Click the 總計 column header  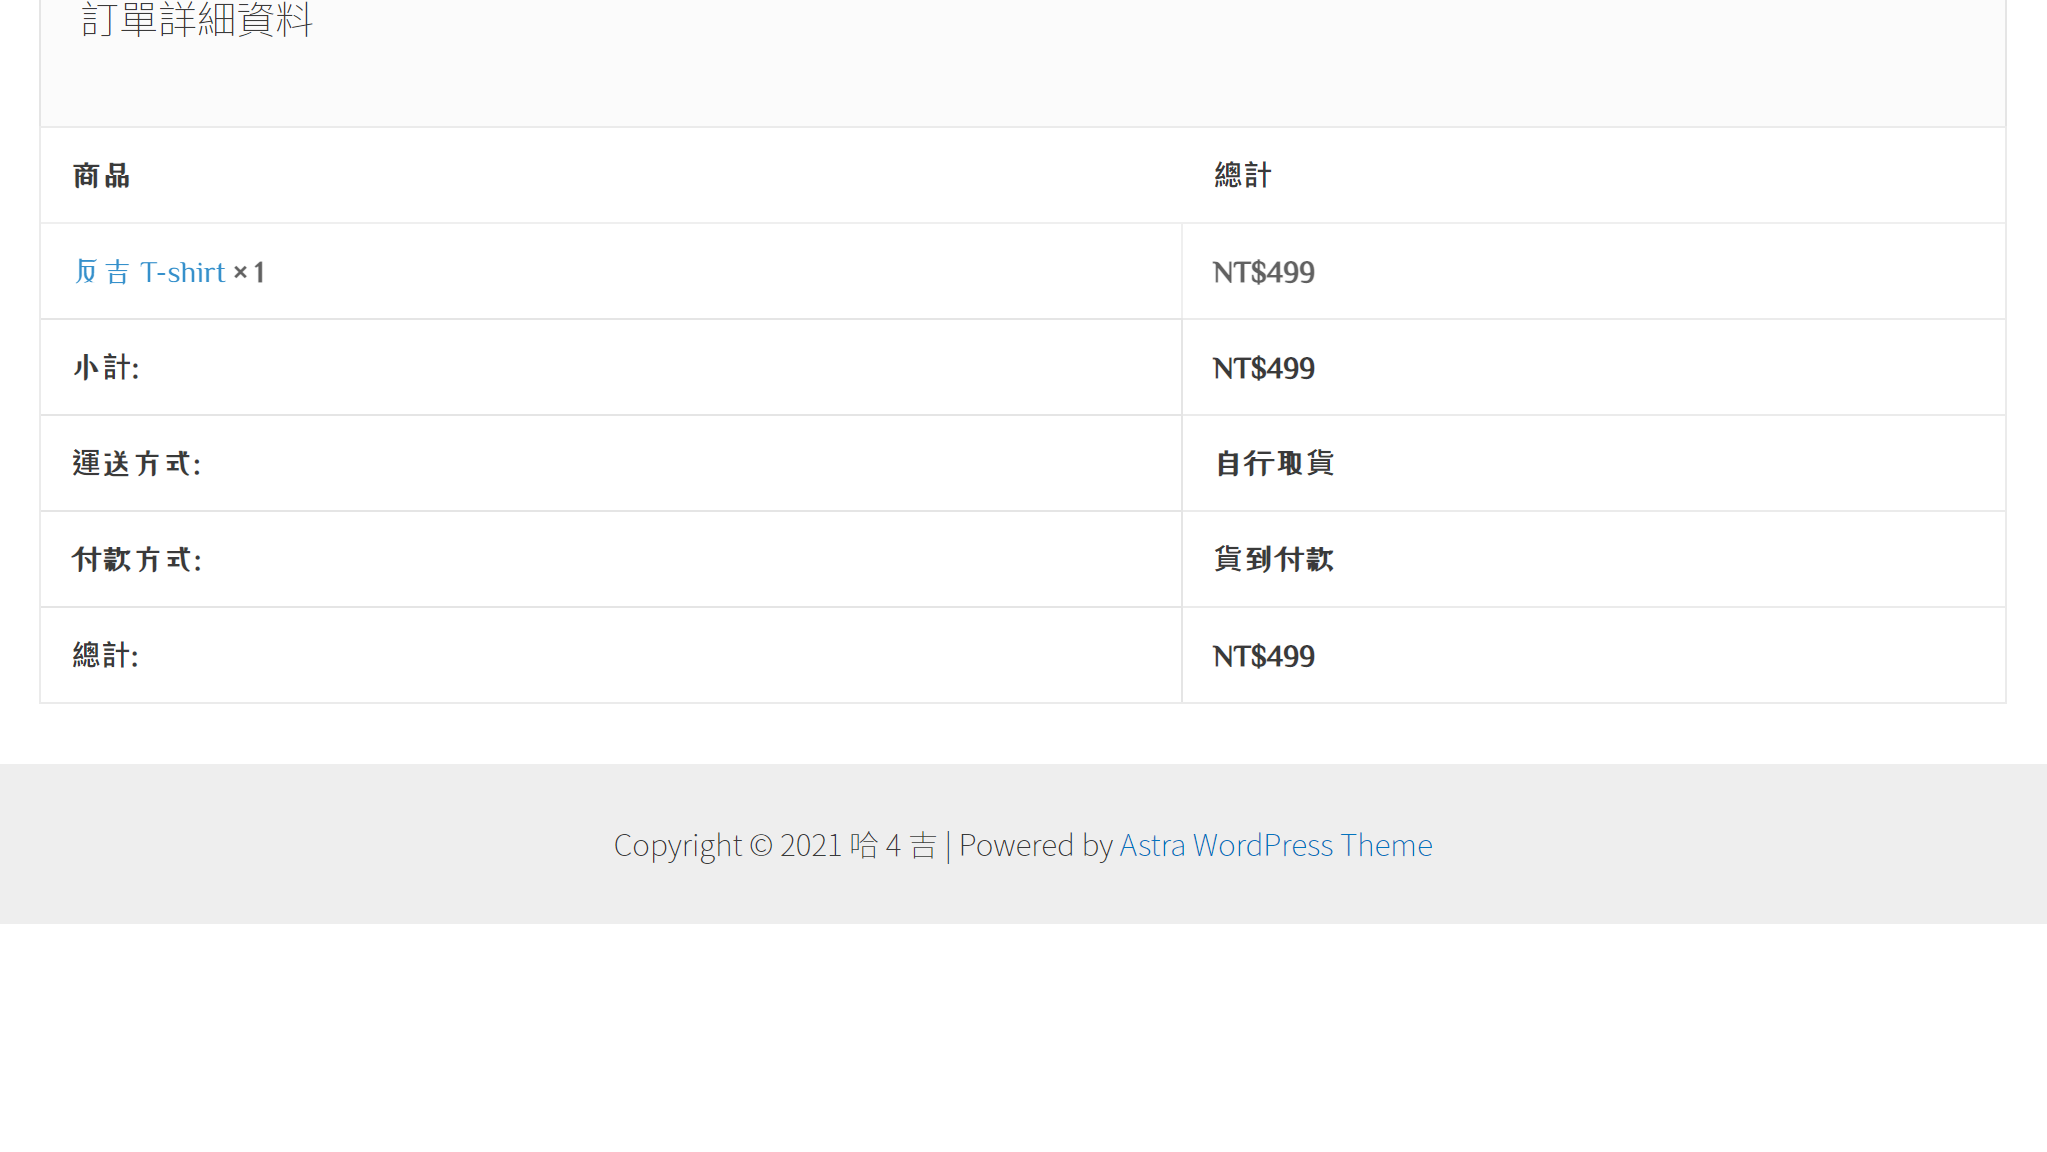tap(1243, 175)
